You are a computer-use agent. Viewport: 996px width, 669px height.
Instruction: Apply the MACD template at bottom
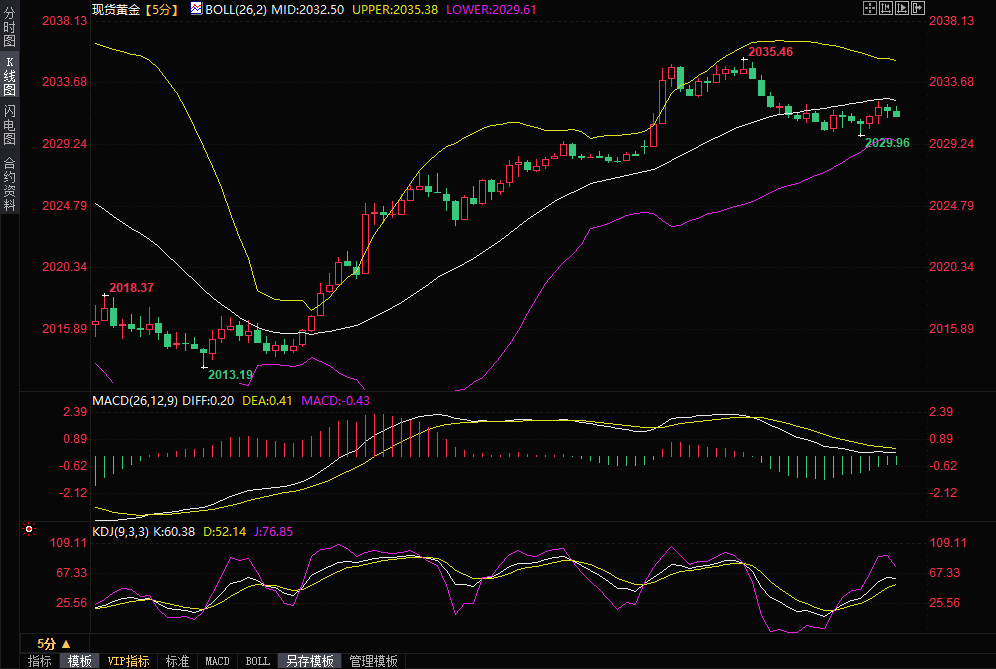217,661
